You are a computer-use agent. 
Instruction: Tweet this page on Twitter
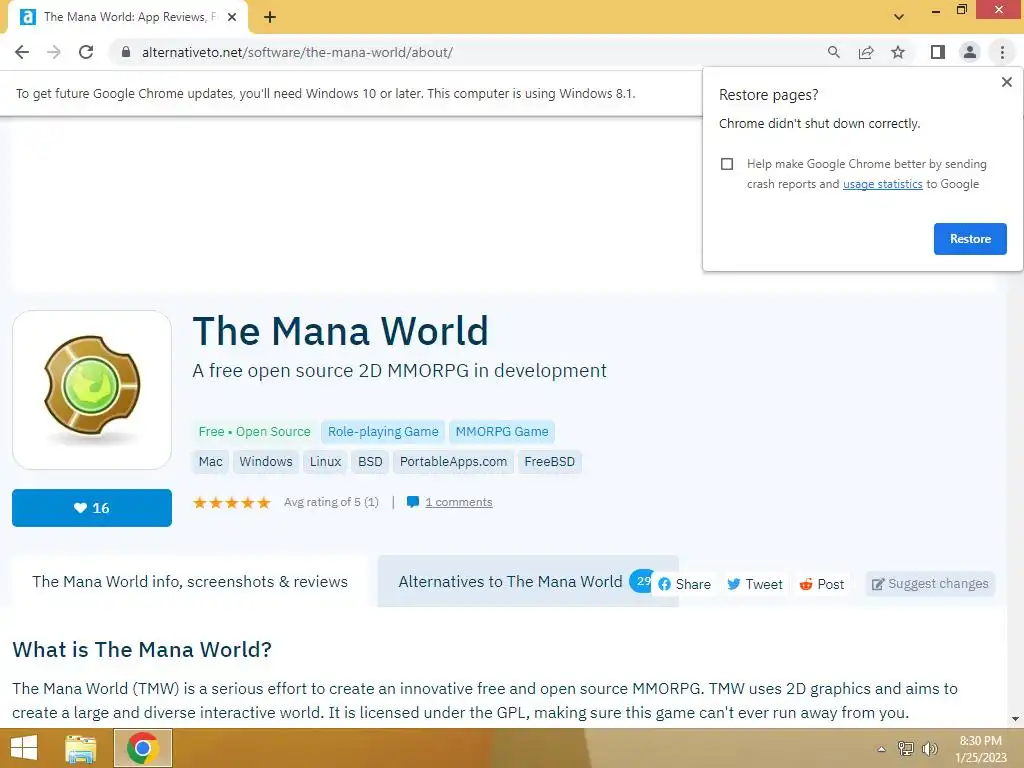755,584
